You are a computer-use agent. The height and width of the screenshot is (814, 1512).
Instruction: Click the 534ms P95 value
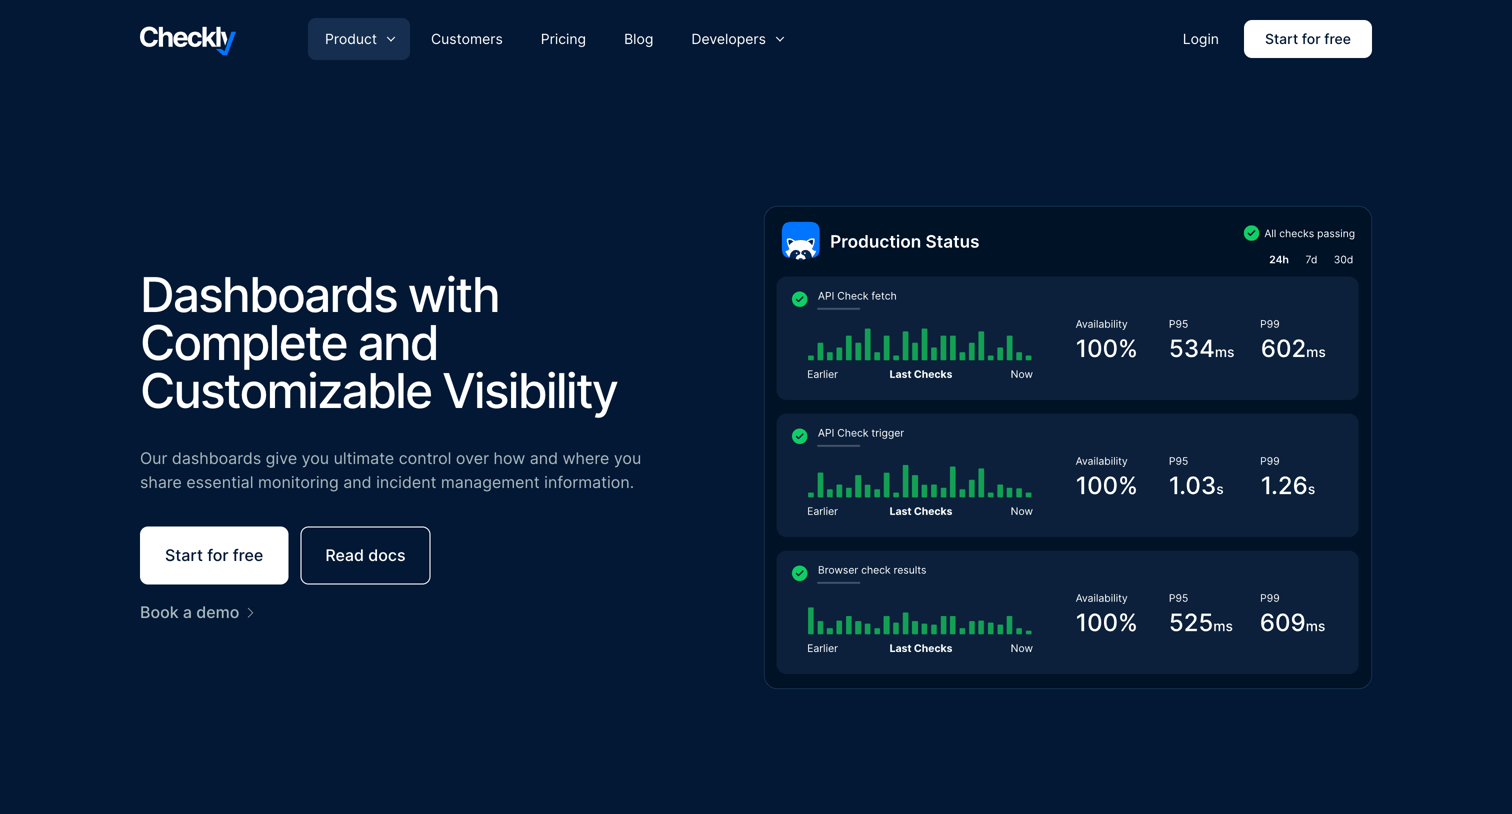coord(1201,349)
